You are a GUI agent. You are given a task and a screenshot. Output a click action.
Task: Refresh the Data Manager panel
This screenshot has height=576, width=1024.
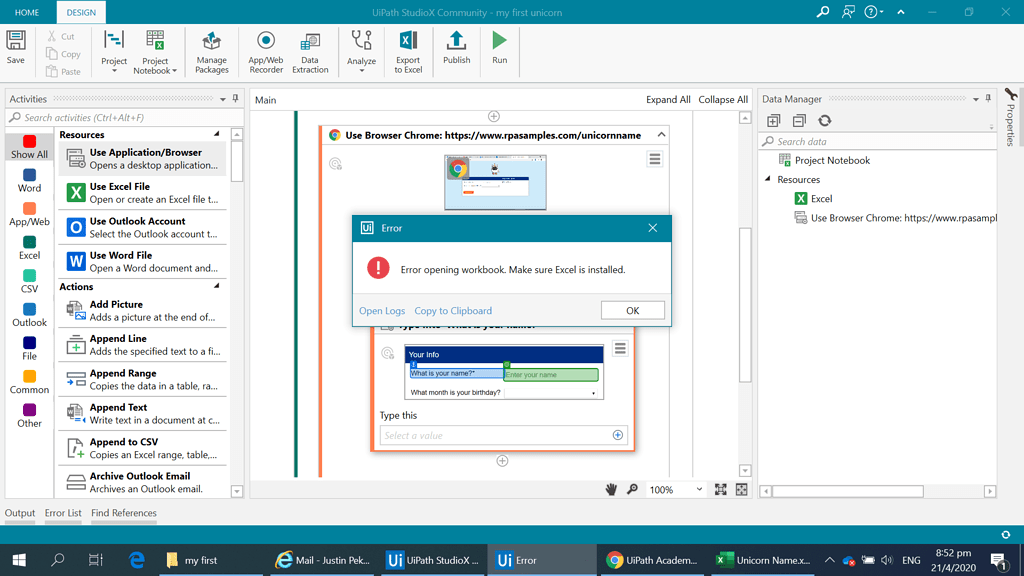[x=823, y=120]
